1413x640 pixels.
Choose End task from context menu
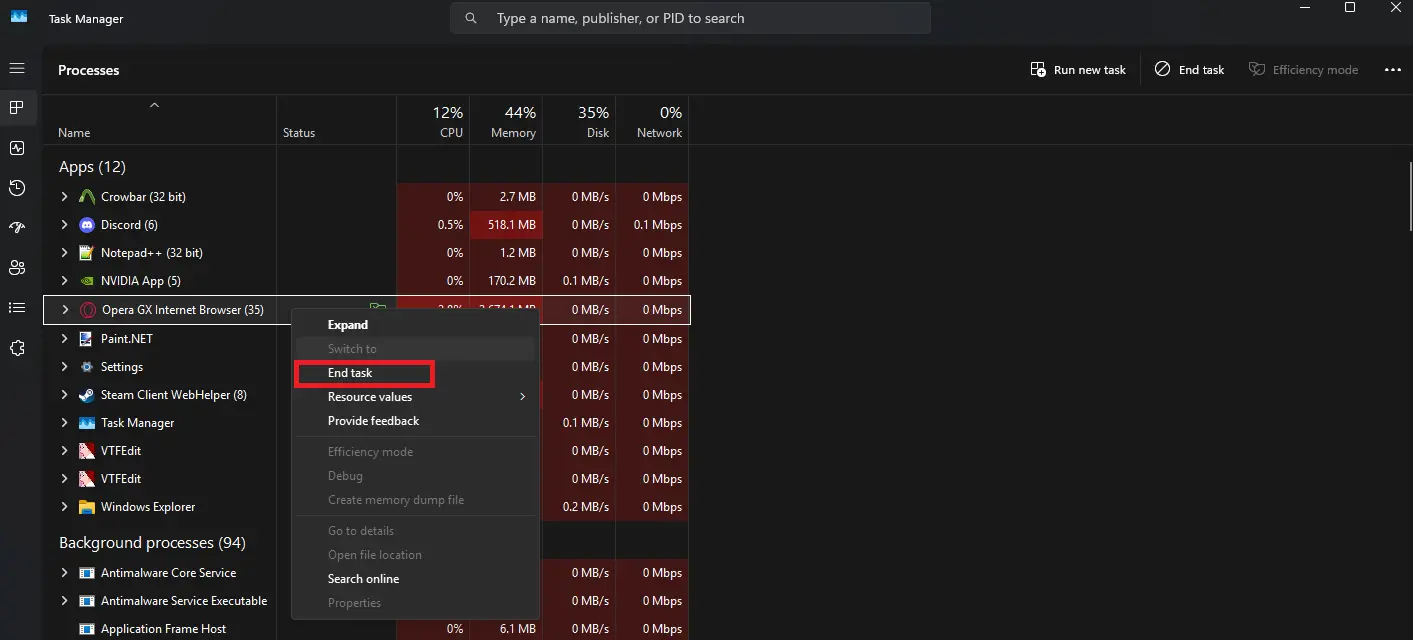pos(351,373)
